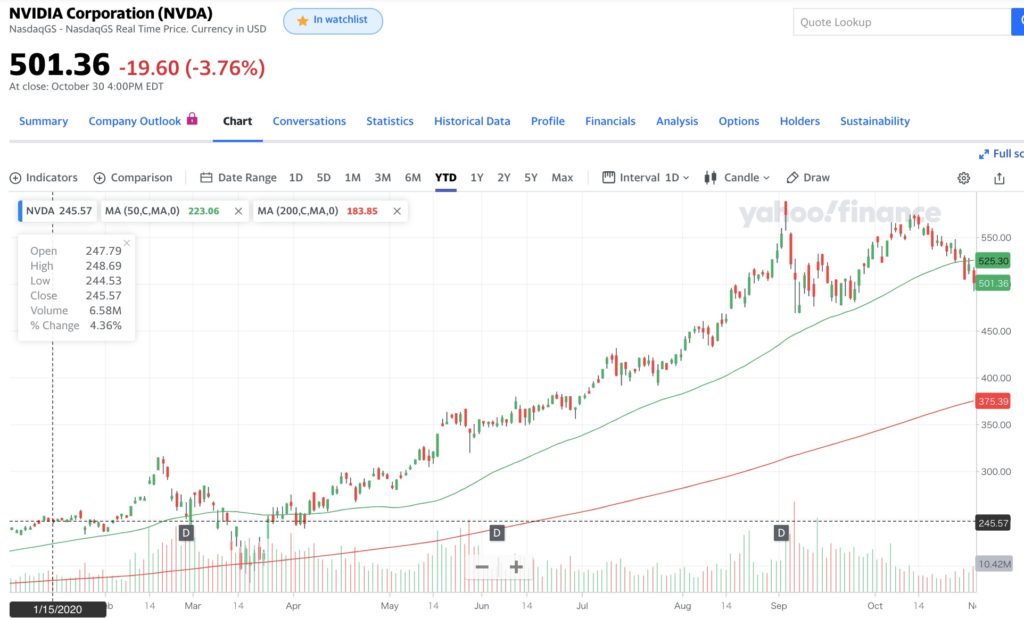Close the OHLC data tooltip box

click(x=127, y=243)
